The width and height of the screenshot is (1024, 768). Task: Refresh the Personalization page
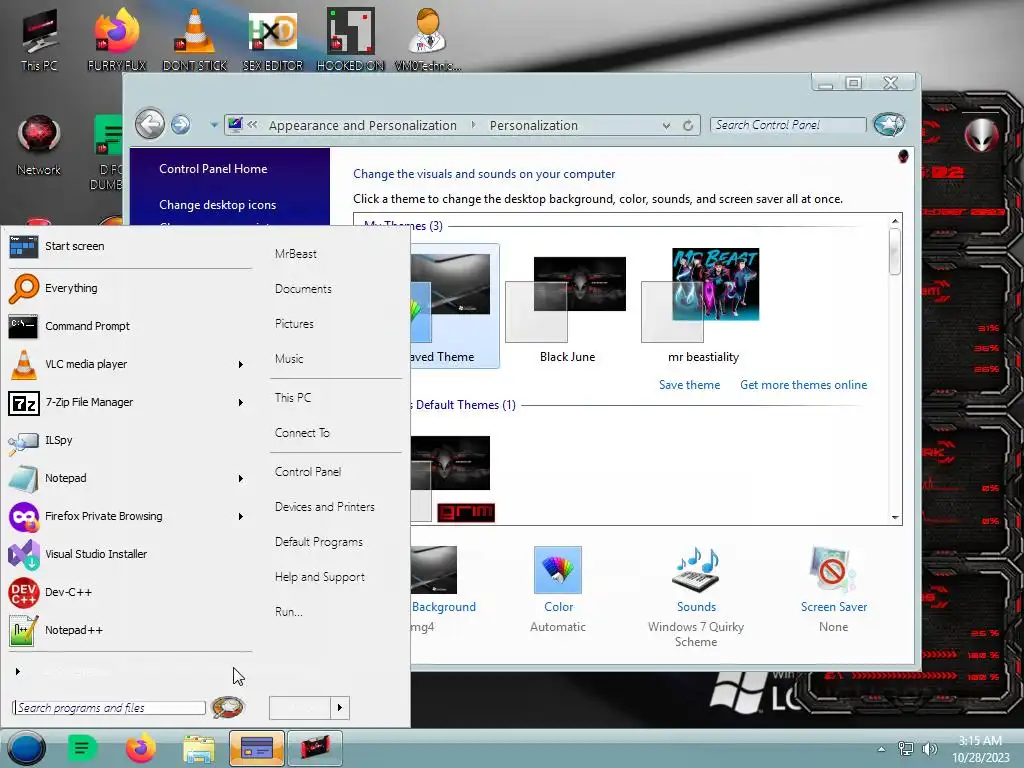(x=688, y=125)
